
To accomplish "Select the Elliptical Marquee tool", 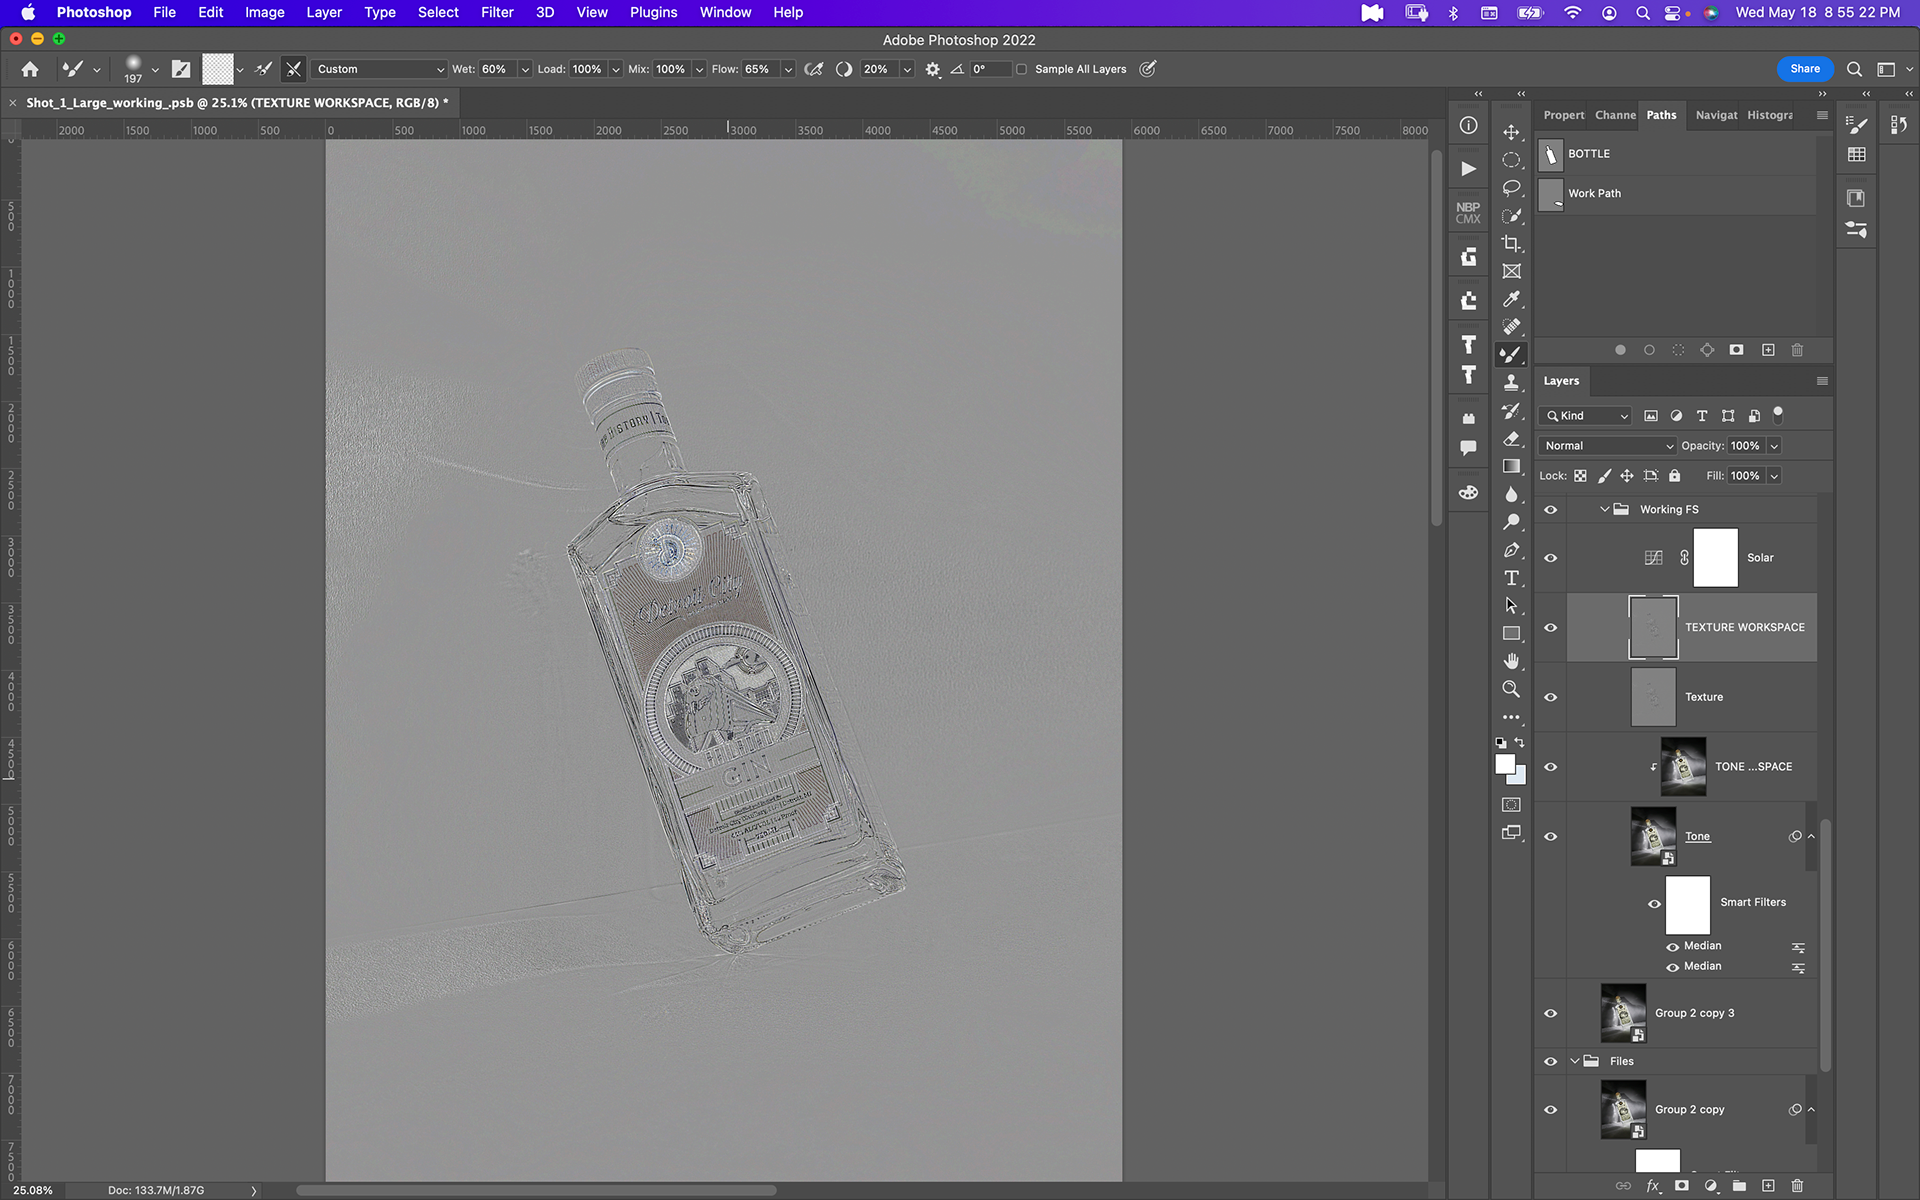I will [x=1511, y=160].
